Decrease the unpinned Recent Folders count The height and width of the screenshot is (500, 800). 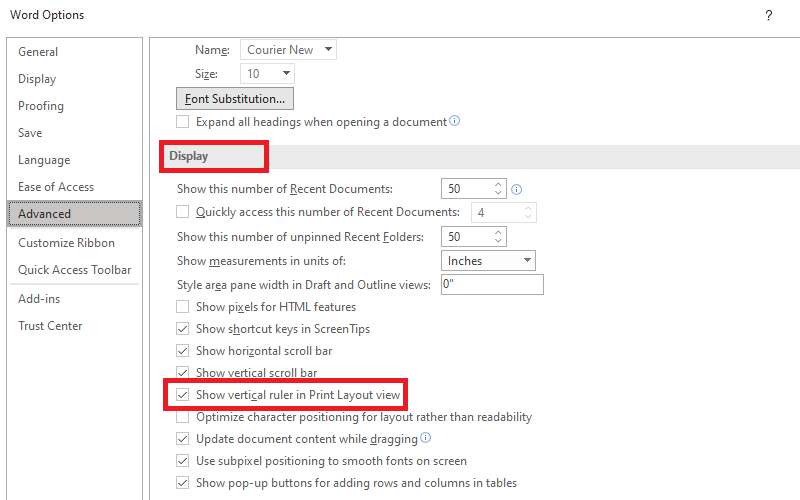498,242
